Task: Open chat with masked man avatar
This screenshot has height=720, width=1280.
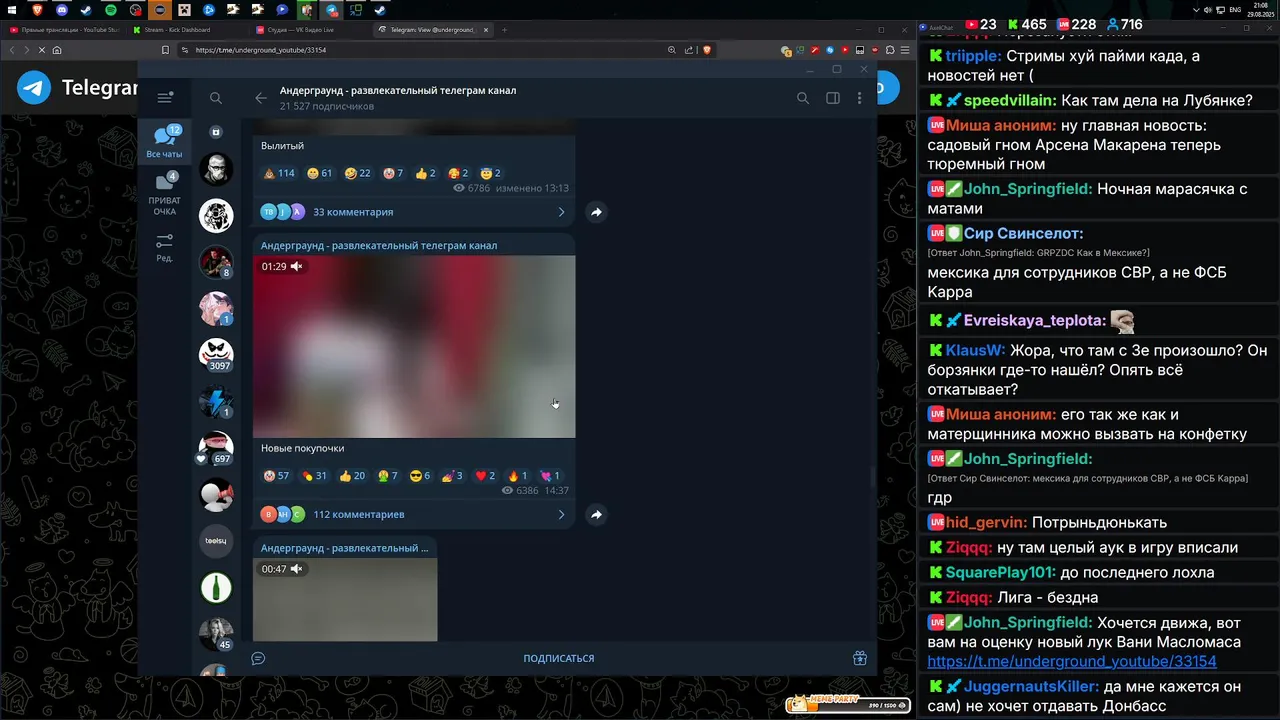Action: click(216, 169)
